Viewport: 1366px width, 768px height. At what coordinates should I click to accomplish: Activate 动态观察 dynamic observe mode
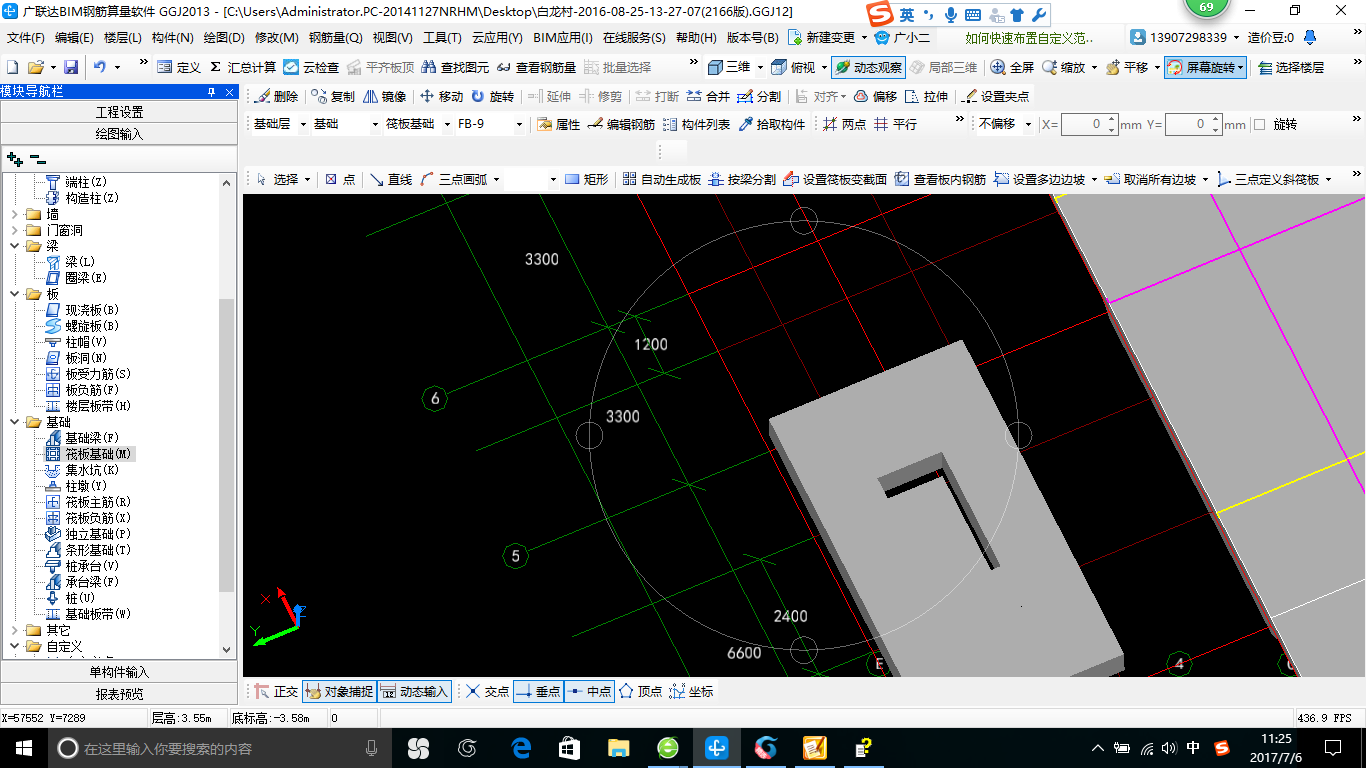tap(867, 67)
